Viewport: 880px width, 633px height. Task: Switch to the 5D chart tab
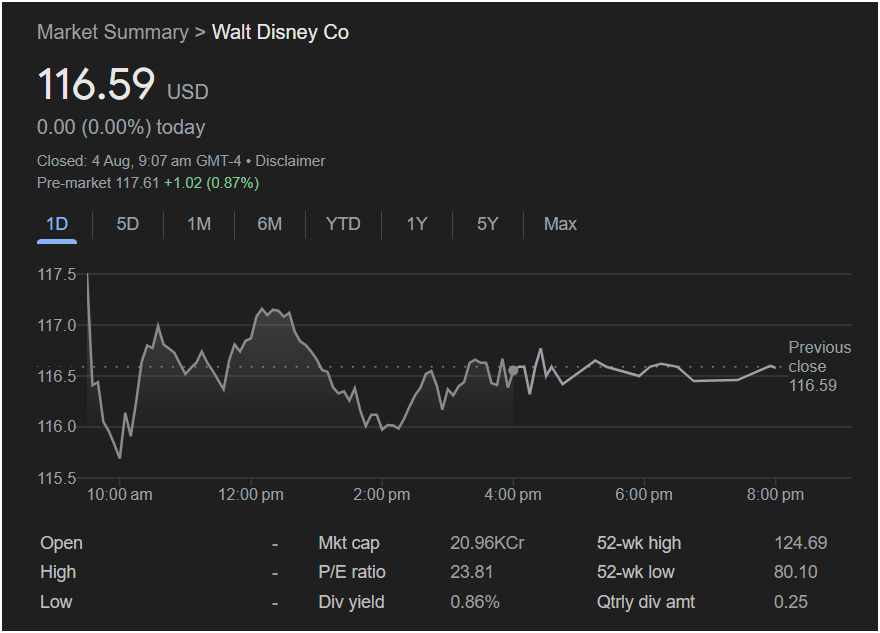point(127,224)
